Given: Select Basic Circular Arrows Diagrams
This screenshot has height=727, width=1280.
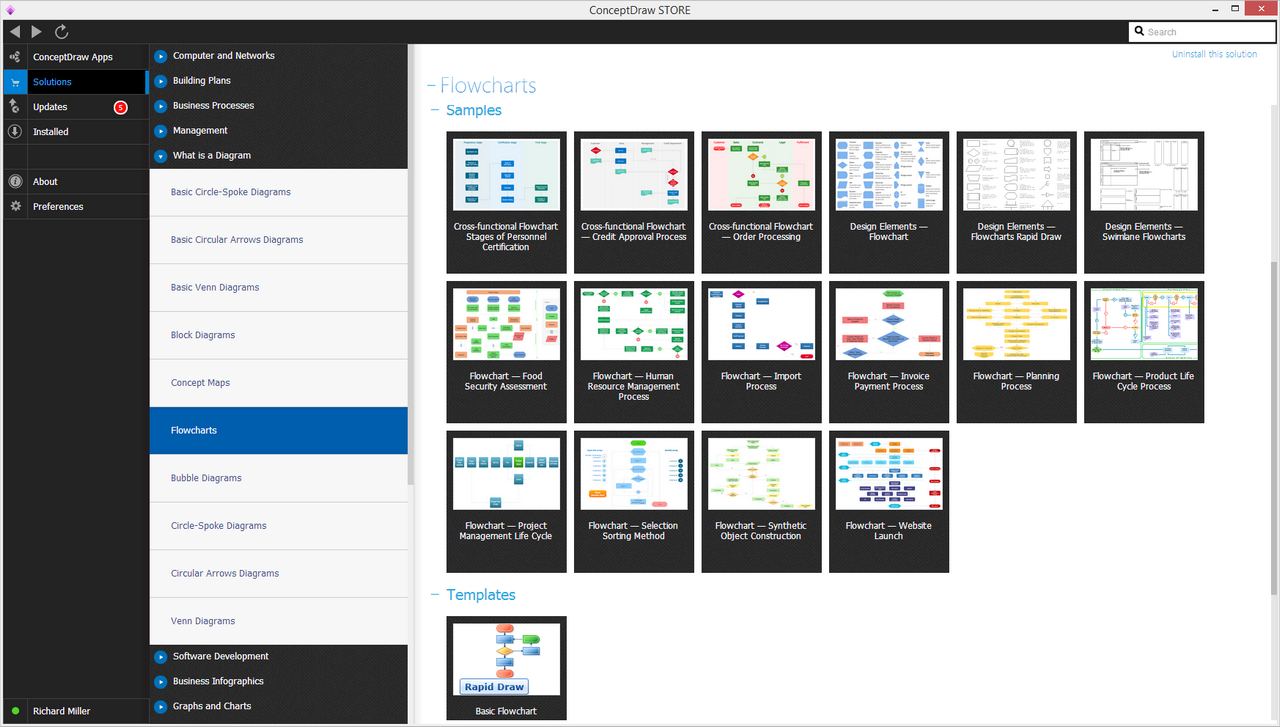Looking at the screenshot, I should click(x=279, y=240).
